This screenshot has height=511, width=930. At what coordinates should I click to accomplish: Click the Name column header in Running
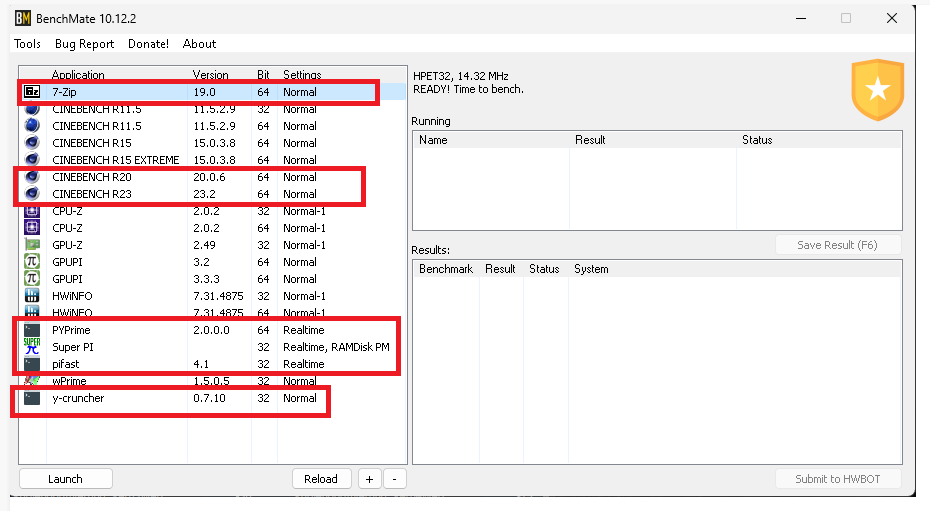[x=433, y=140]
